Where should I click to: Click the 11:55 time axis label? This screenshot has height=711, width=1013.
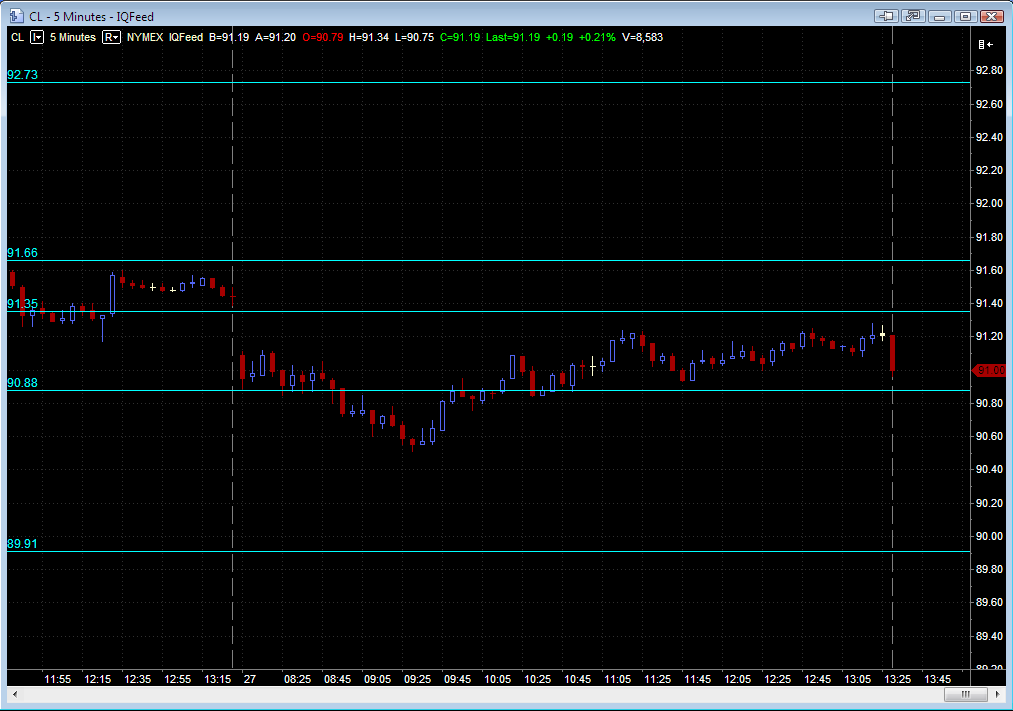[x=57, y=679]
